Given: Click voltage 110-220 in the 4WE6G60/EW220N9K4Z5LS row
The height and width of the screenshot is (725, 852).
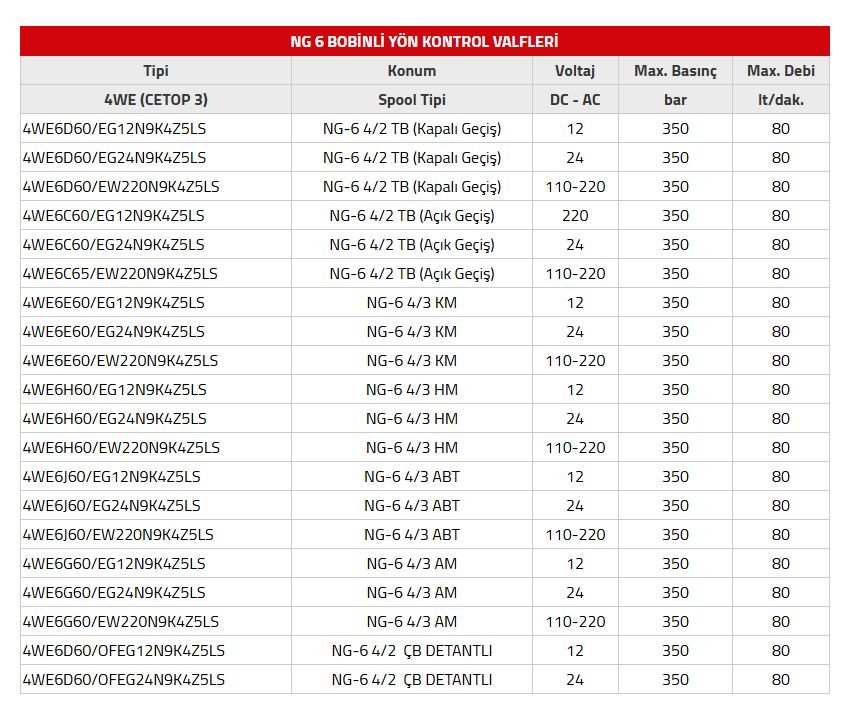Looking at the screenshot, I should [575, 622].
